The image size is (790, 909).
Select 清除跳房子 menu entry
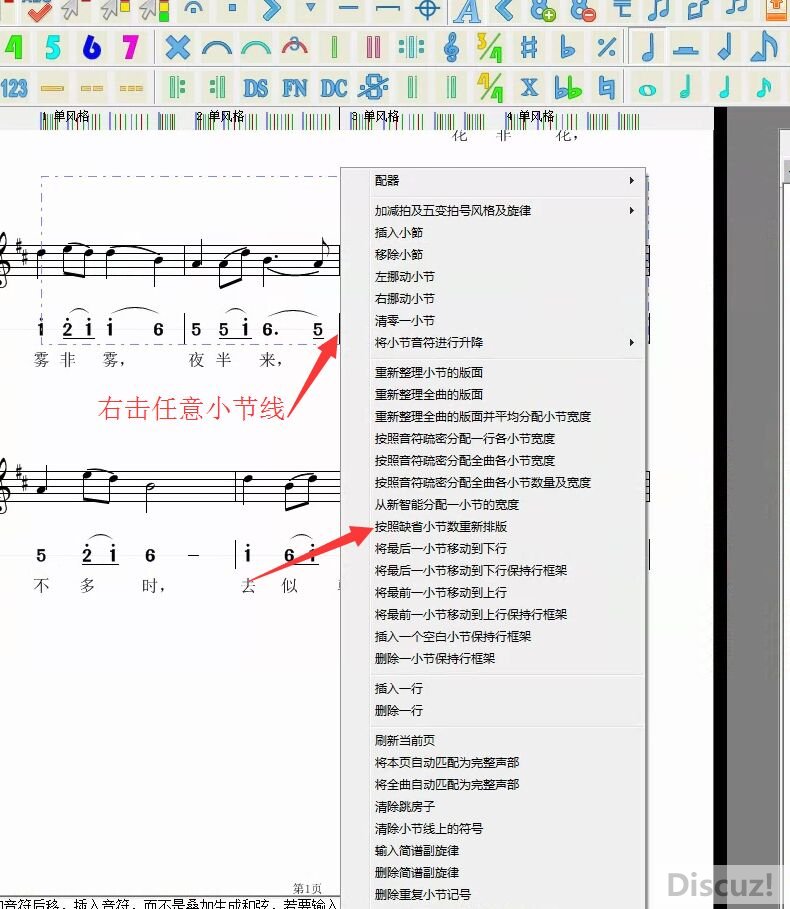tap(405, 806)
